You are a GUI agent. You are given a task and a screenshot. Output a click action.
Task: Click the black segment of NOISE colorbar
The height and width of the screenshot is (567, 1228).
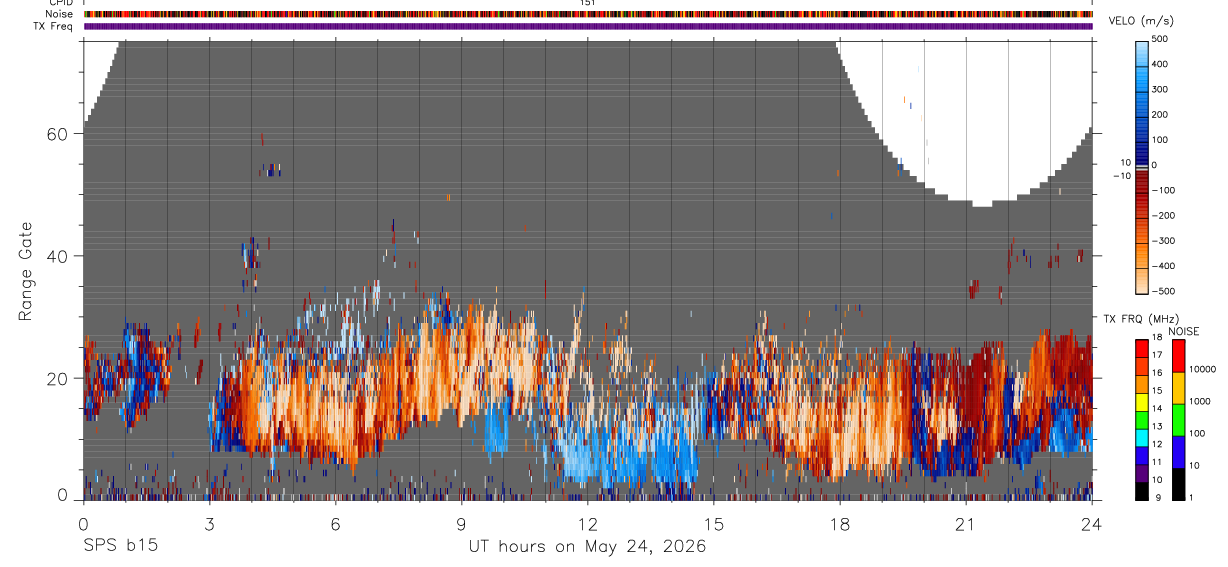(x=1178, y=484)
